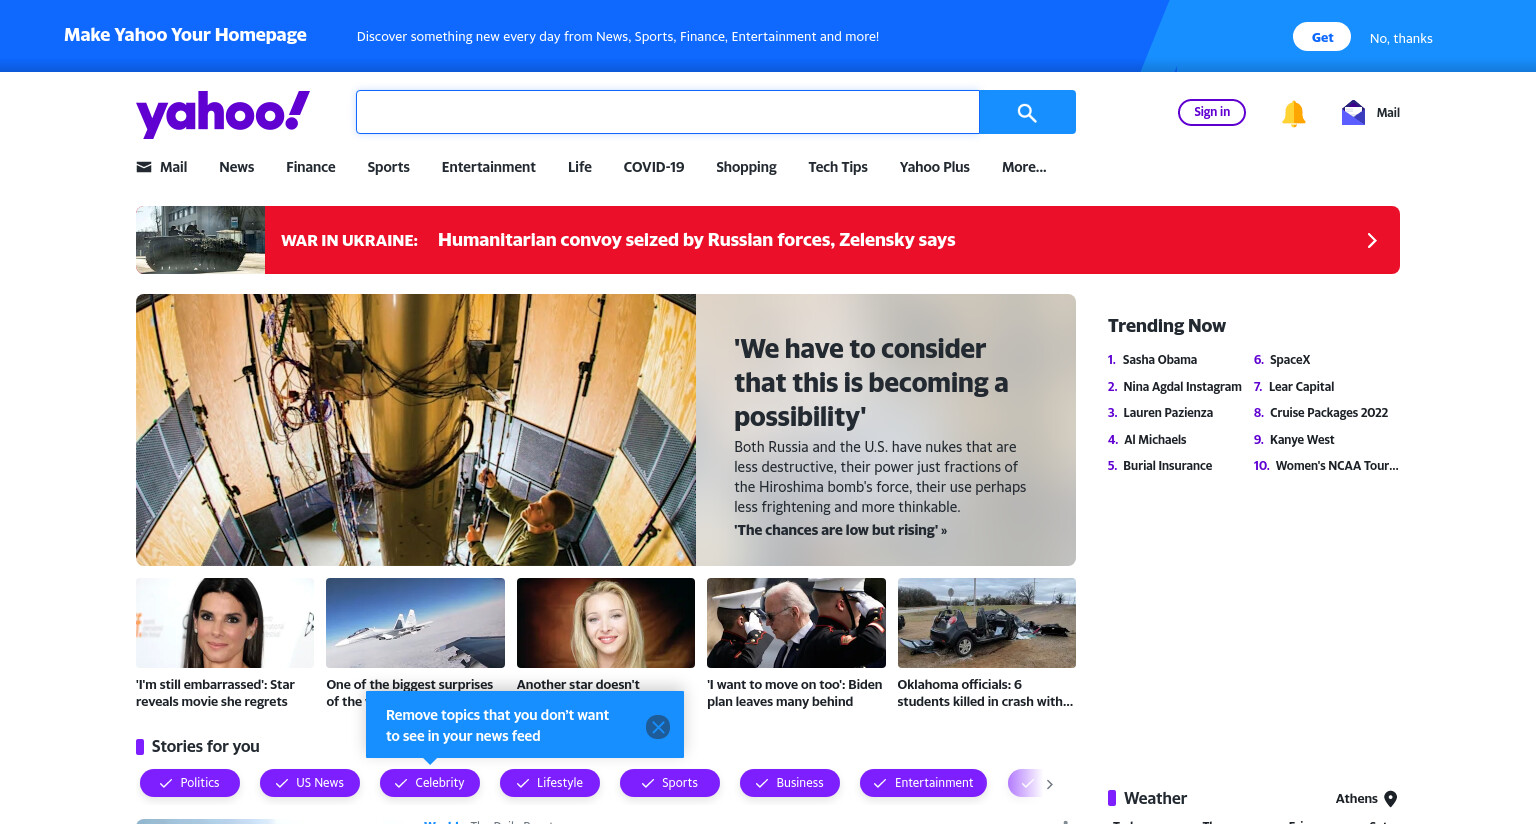Open trending topic Nina Agdal Instagram

pos(1182,387)
